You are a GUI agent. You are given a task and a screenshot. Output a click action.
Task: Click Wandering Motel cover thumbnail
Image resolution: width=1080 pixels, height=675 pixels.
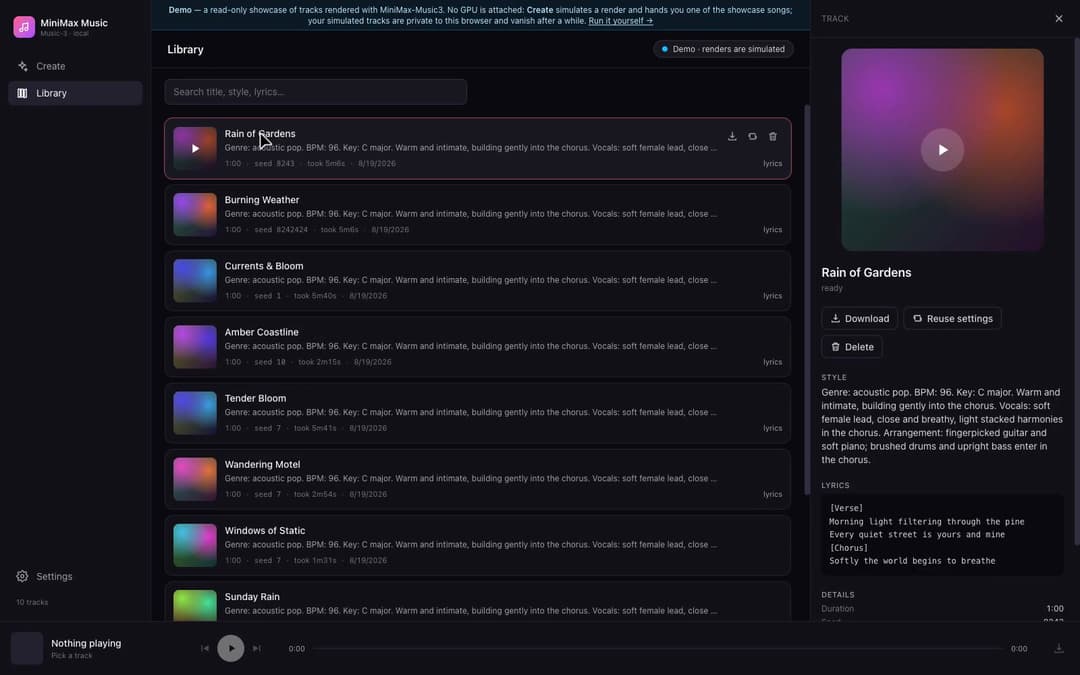tap(195, 479)
